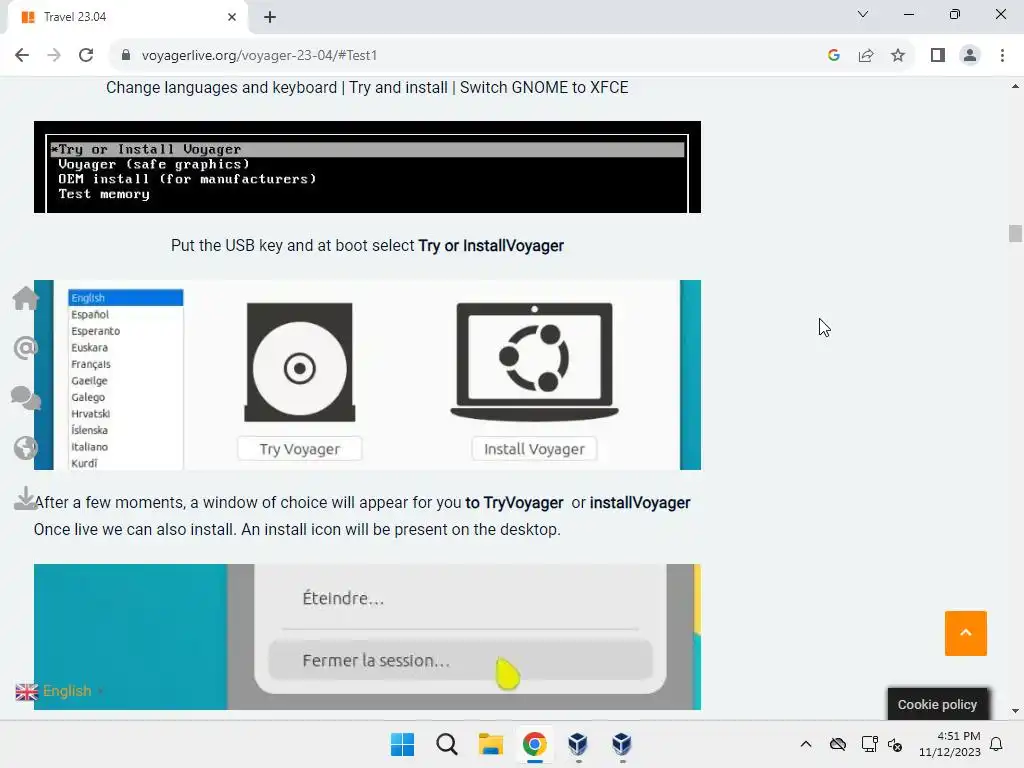Click the page scrollbar thumb
The image size is (1024, 768).
point(1015,233)
